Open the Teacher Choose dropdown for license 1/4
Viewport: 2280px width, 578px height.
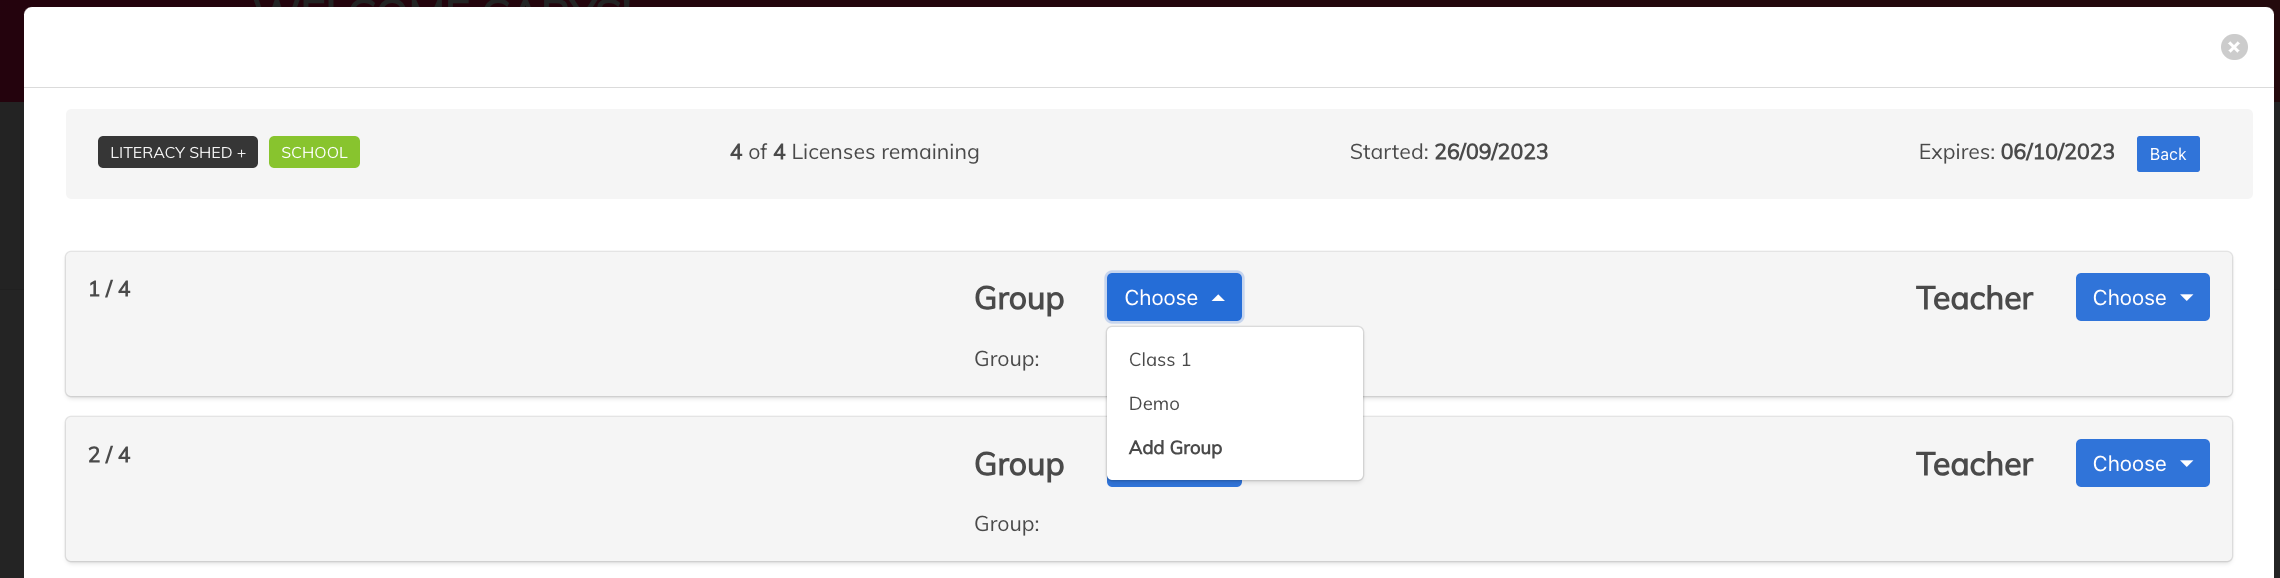click(2142, 297)
